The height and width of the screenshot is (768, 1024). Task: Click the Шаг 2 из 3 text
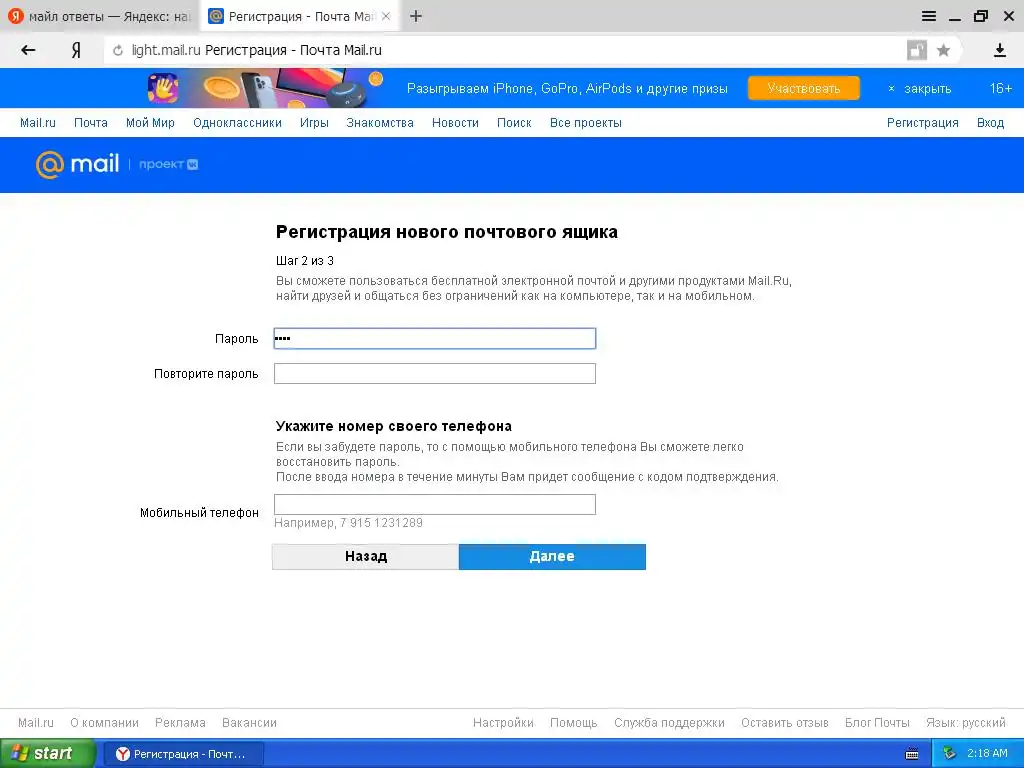pyautogui.click(x=304, y=261)
